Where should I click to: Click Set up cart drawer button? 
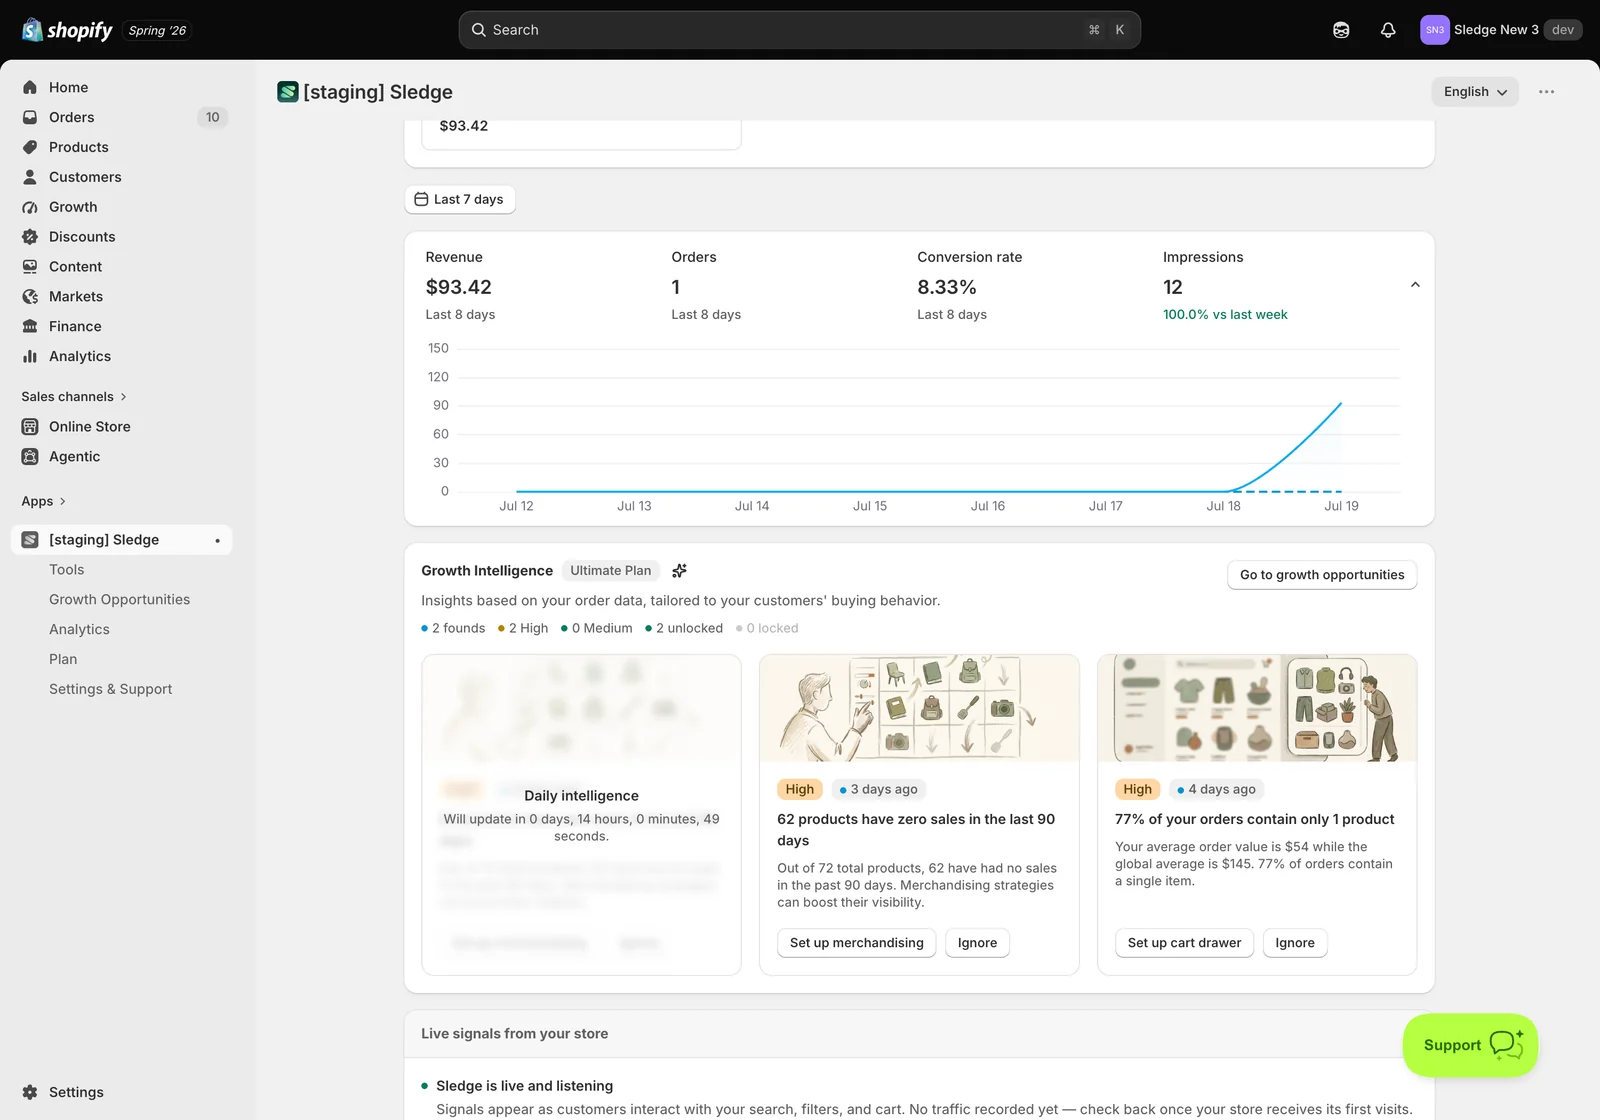coord(1184,943)
